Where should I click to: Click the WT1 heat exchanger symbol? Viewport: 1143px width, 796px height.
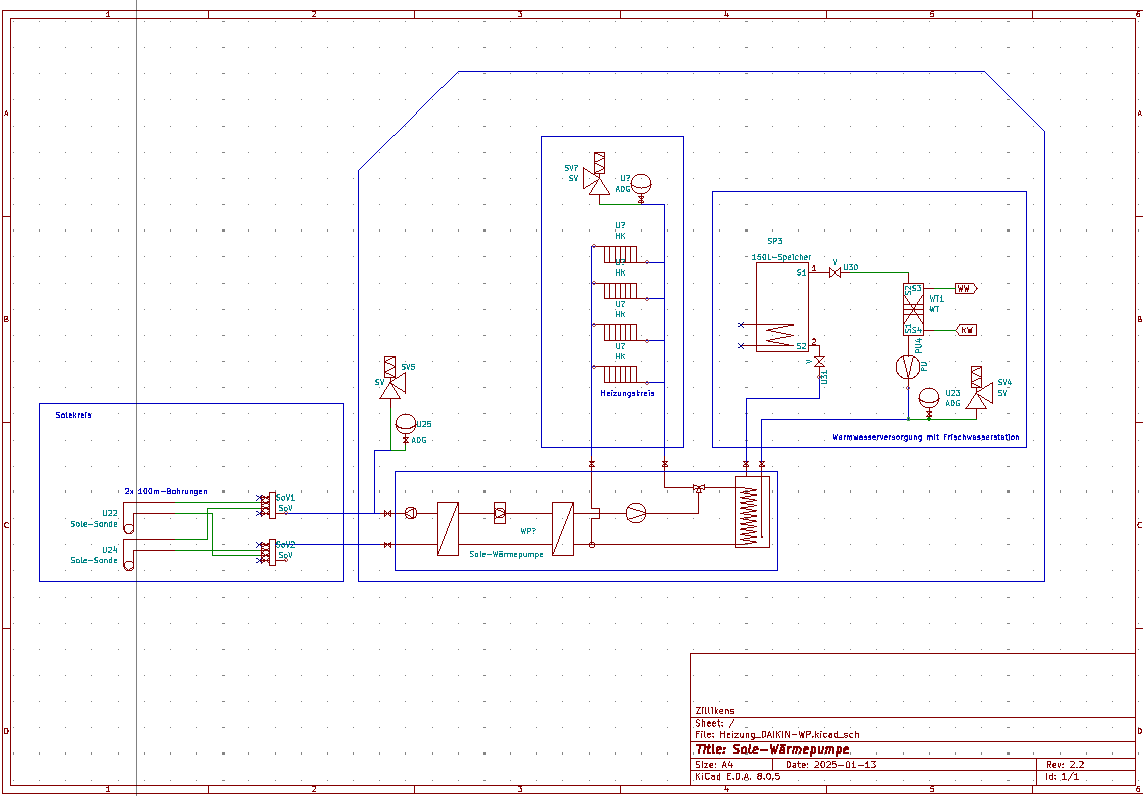click(x=912, y=308)
